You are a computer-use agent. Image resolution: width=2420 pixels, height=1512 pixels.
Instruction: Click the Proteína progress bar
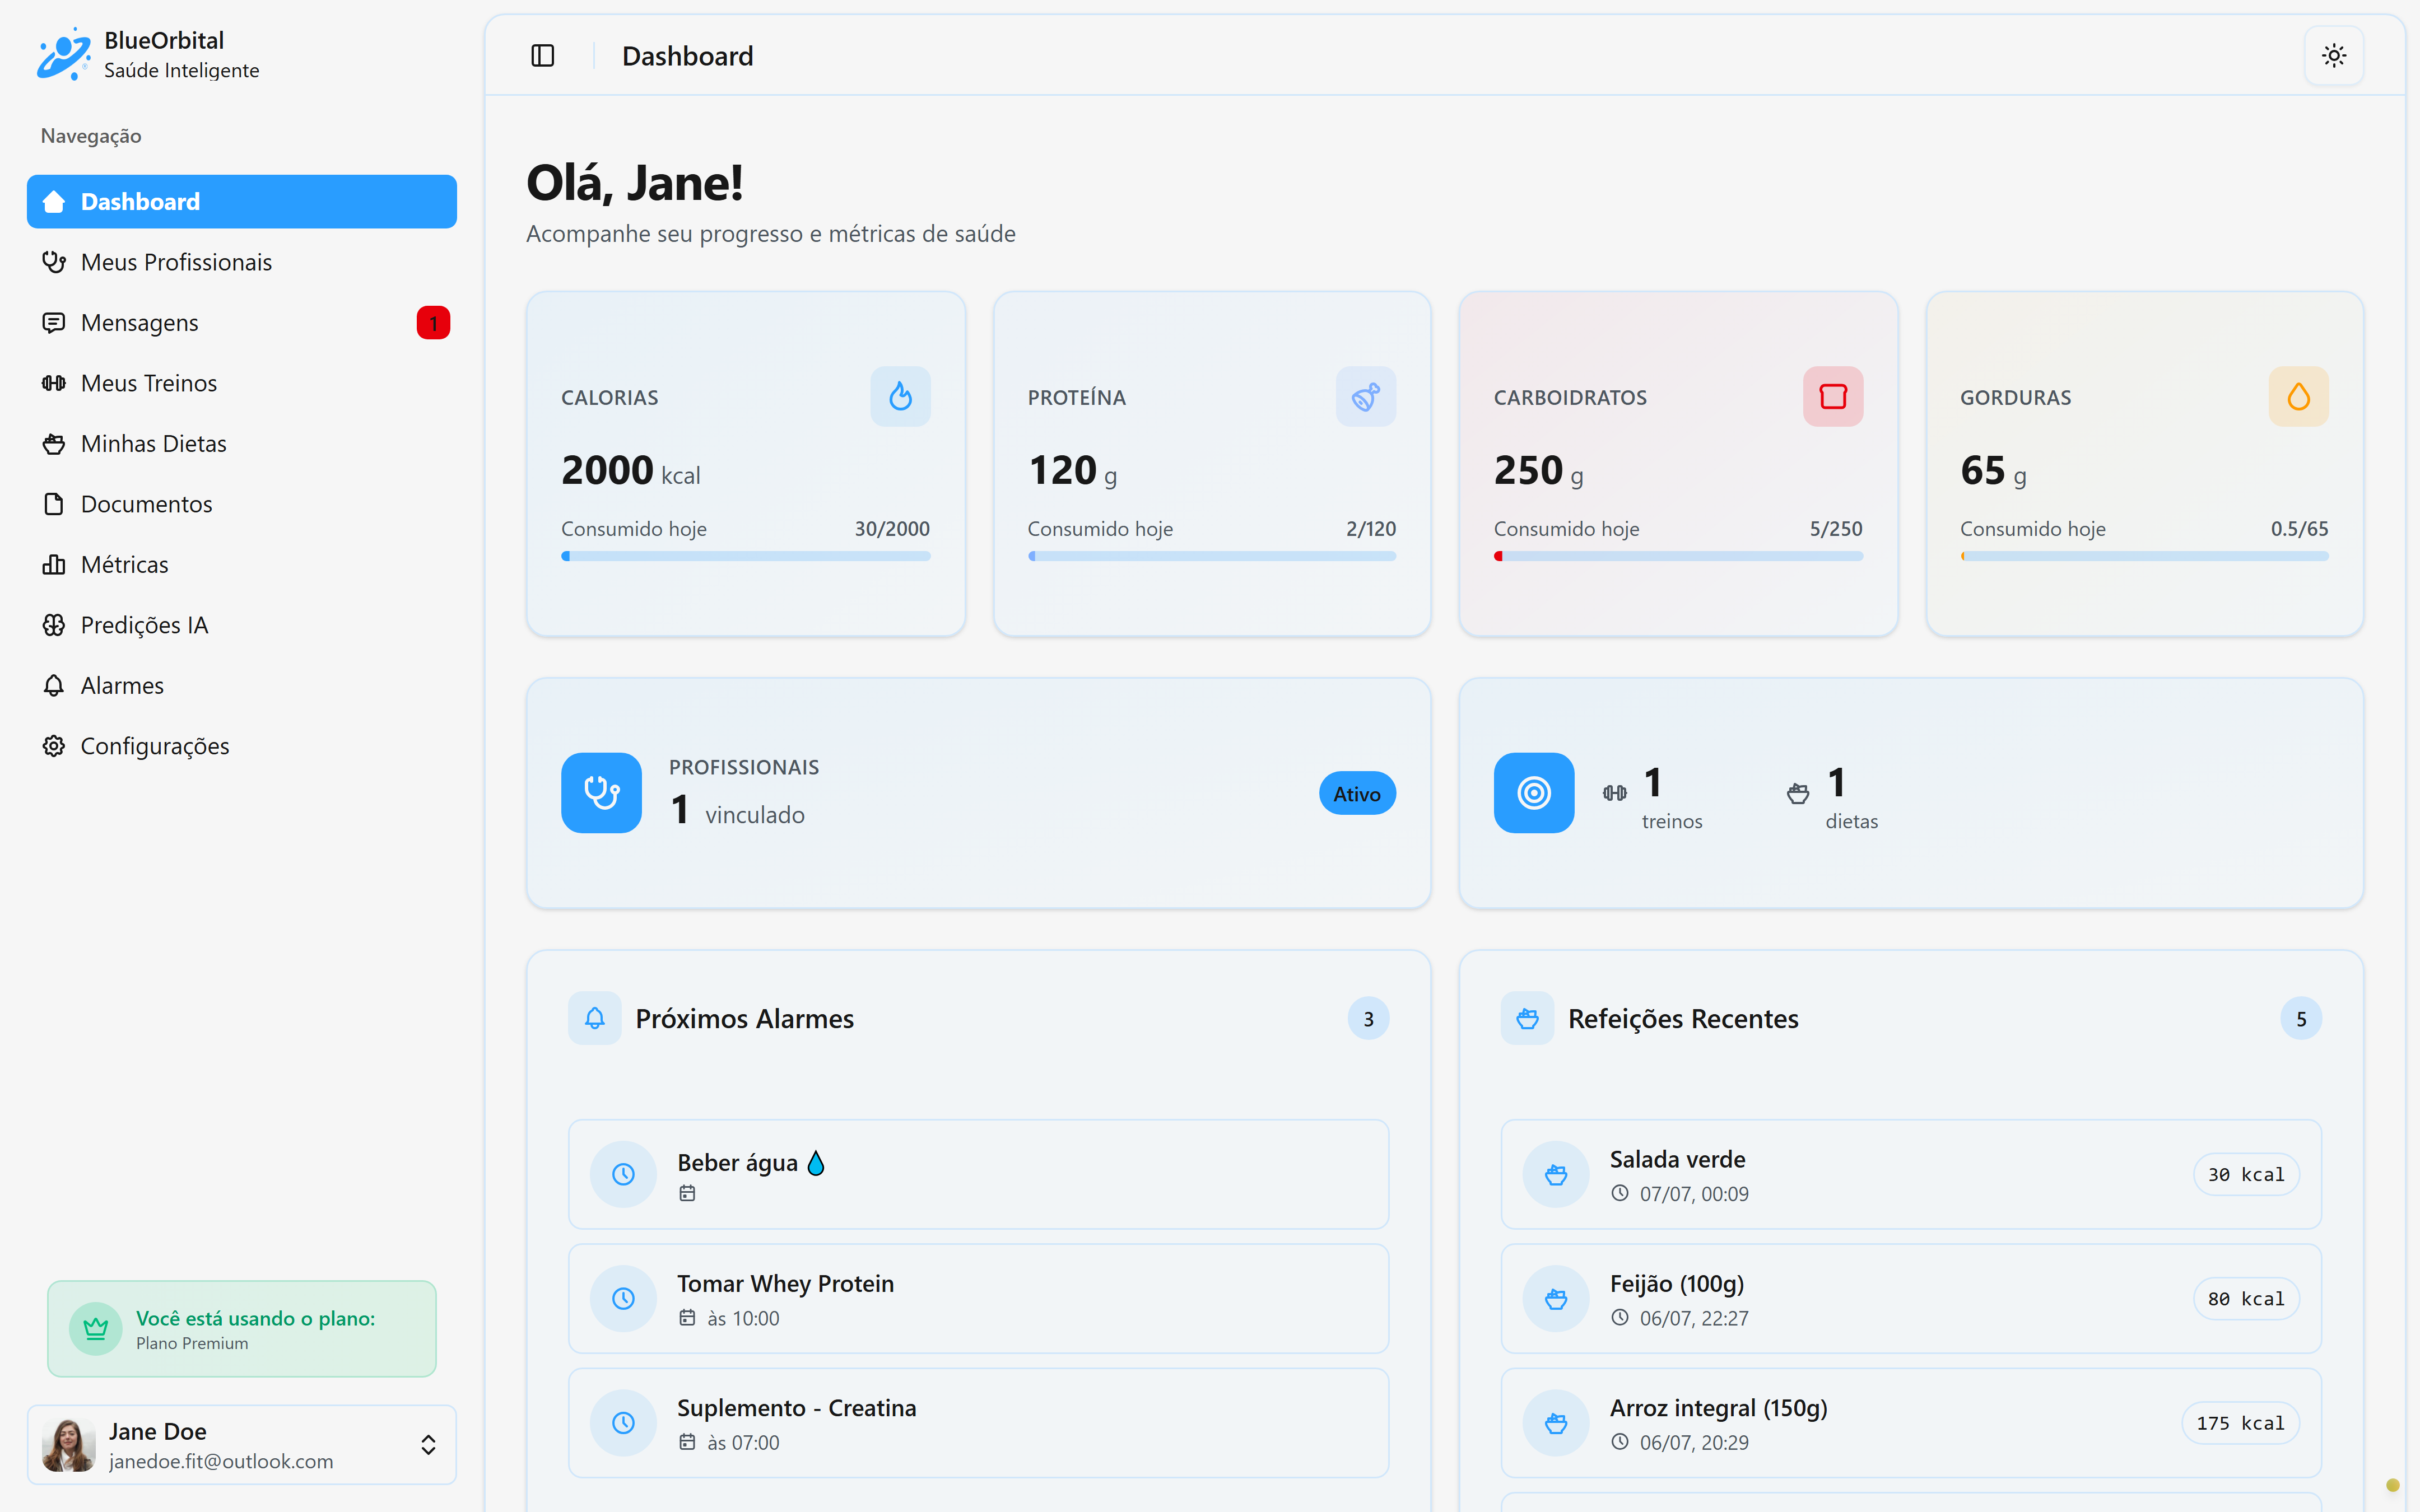[1212, 556]
